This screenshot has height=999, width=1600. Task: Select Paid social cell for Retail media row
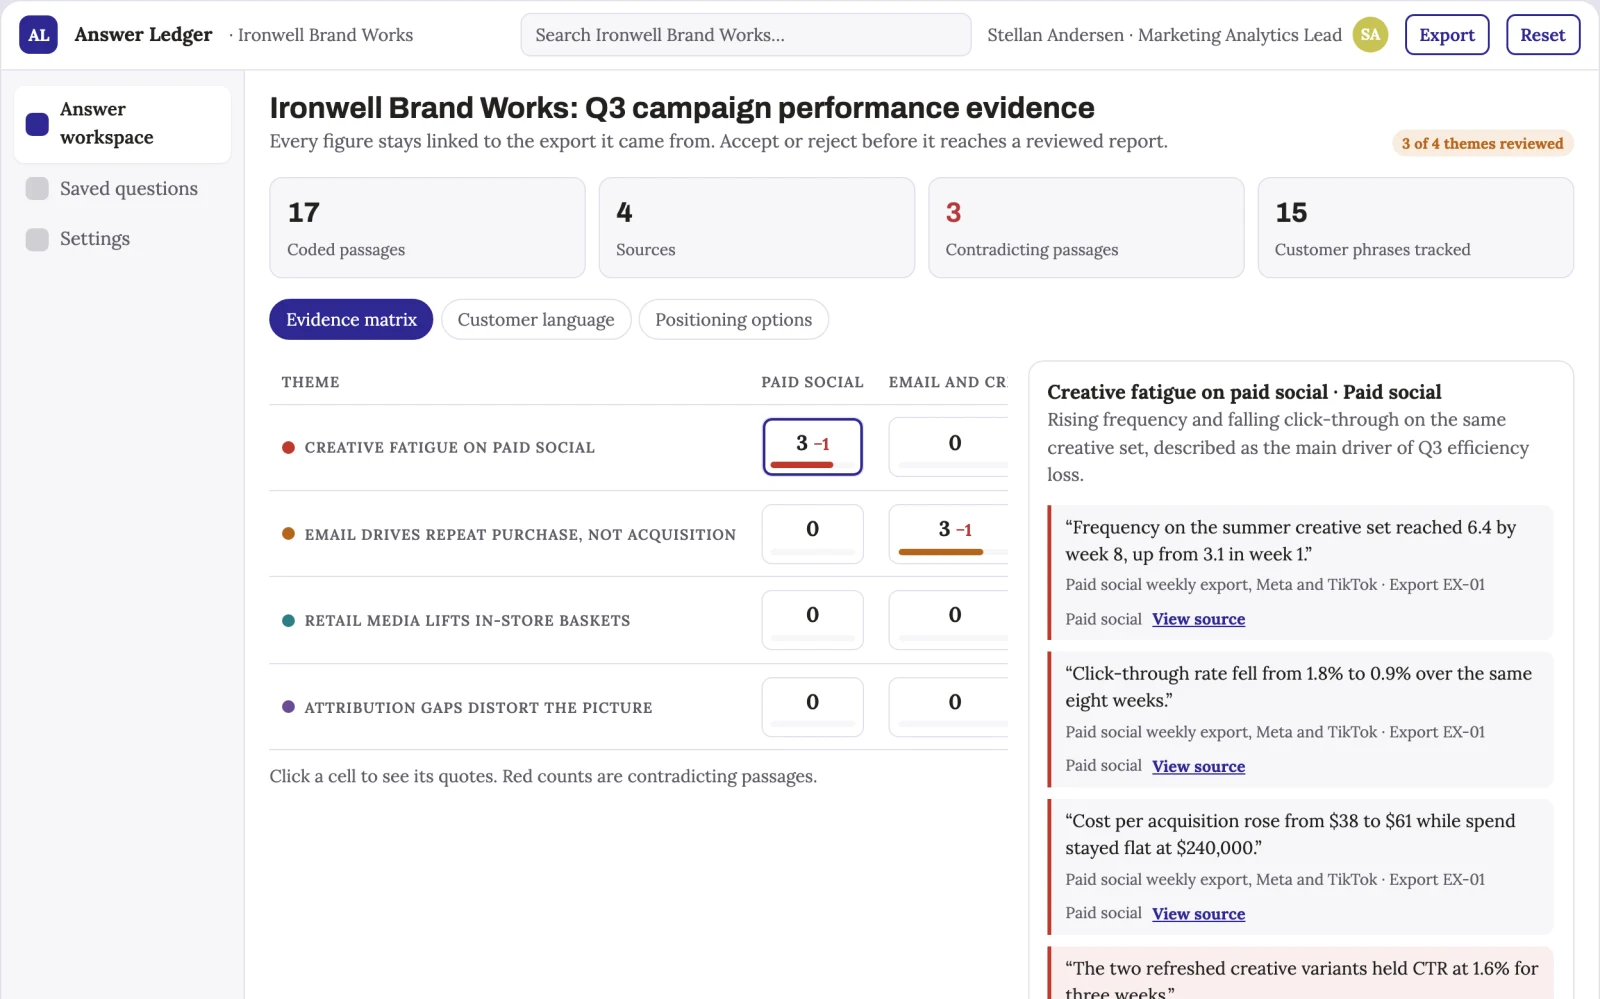813,620
